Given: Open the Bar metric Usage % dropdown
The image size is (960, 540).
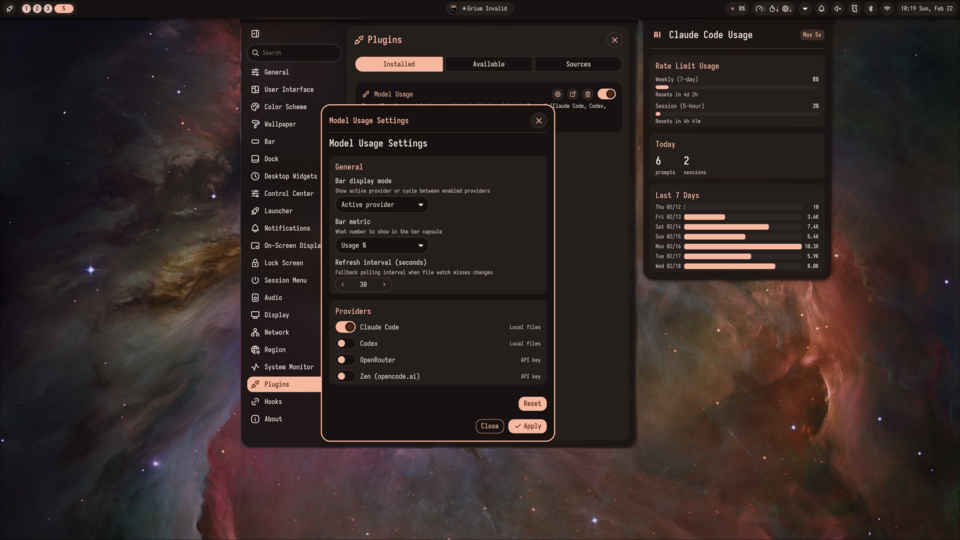Looking at the screenshot, I should [381, 246].
